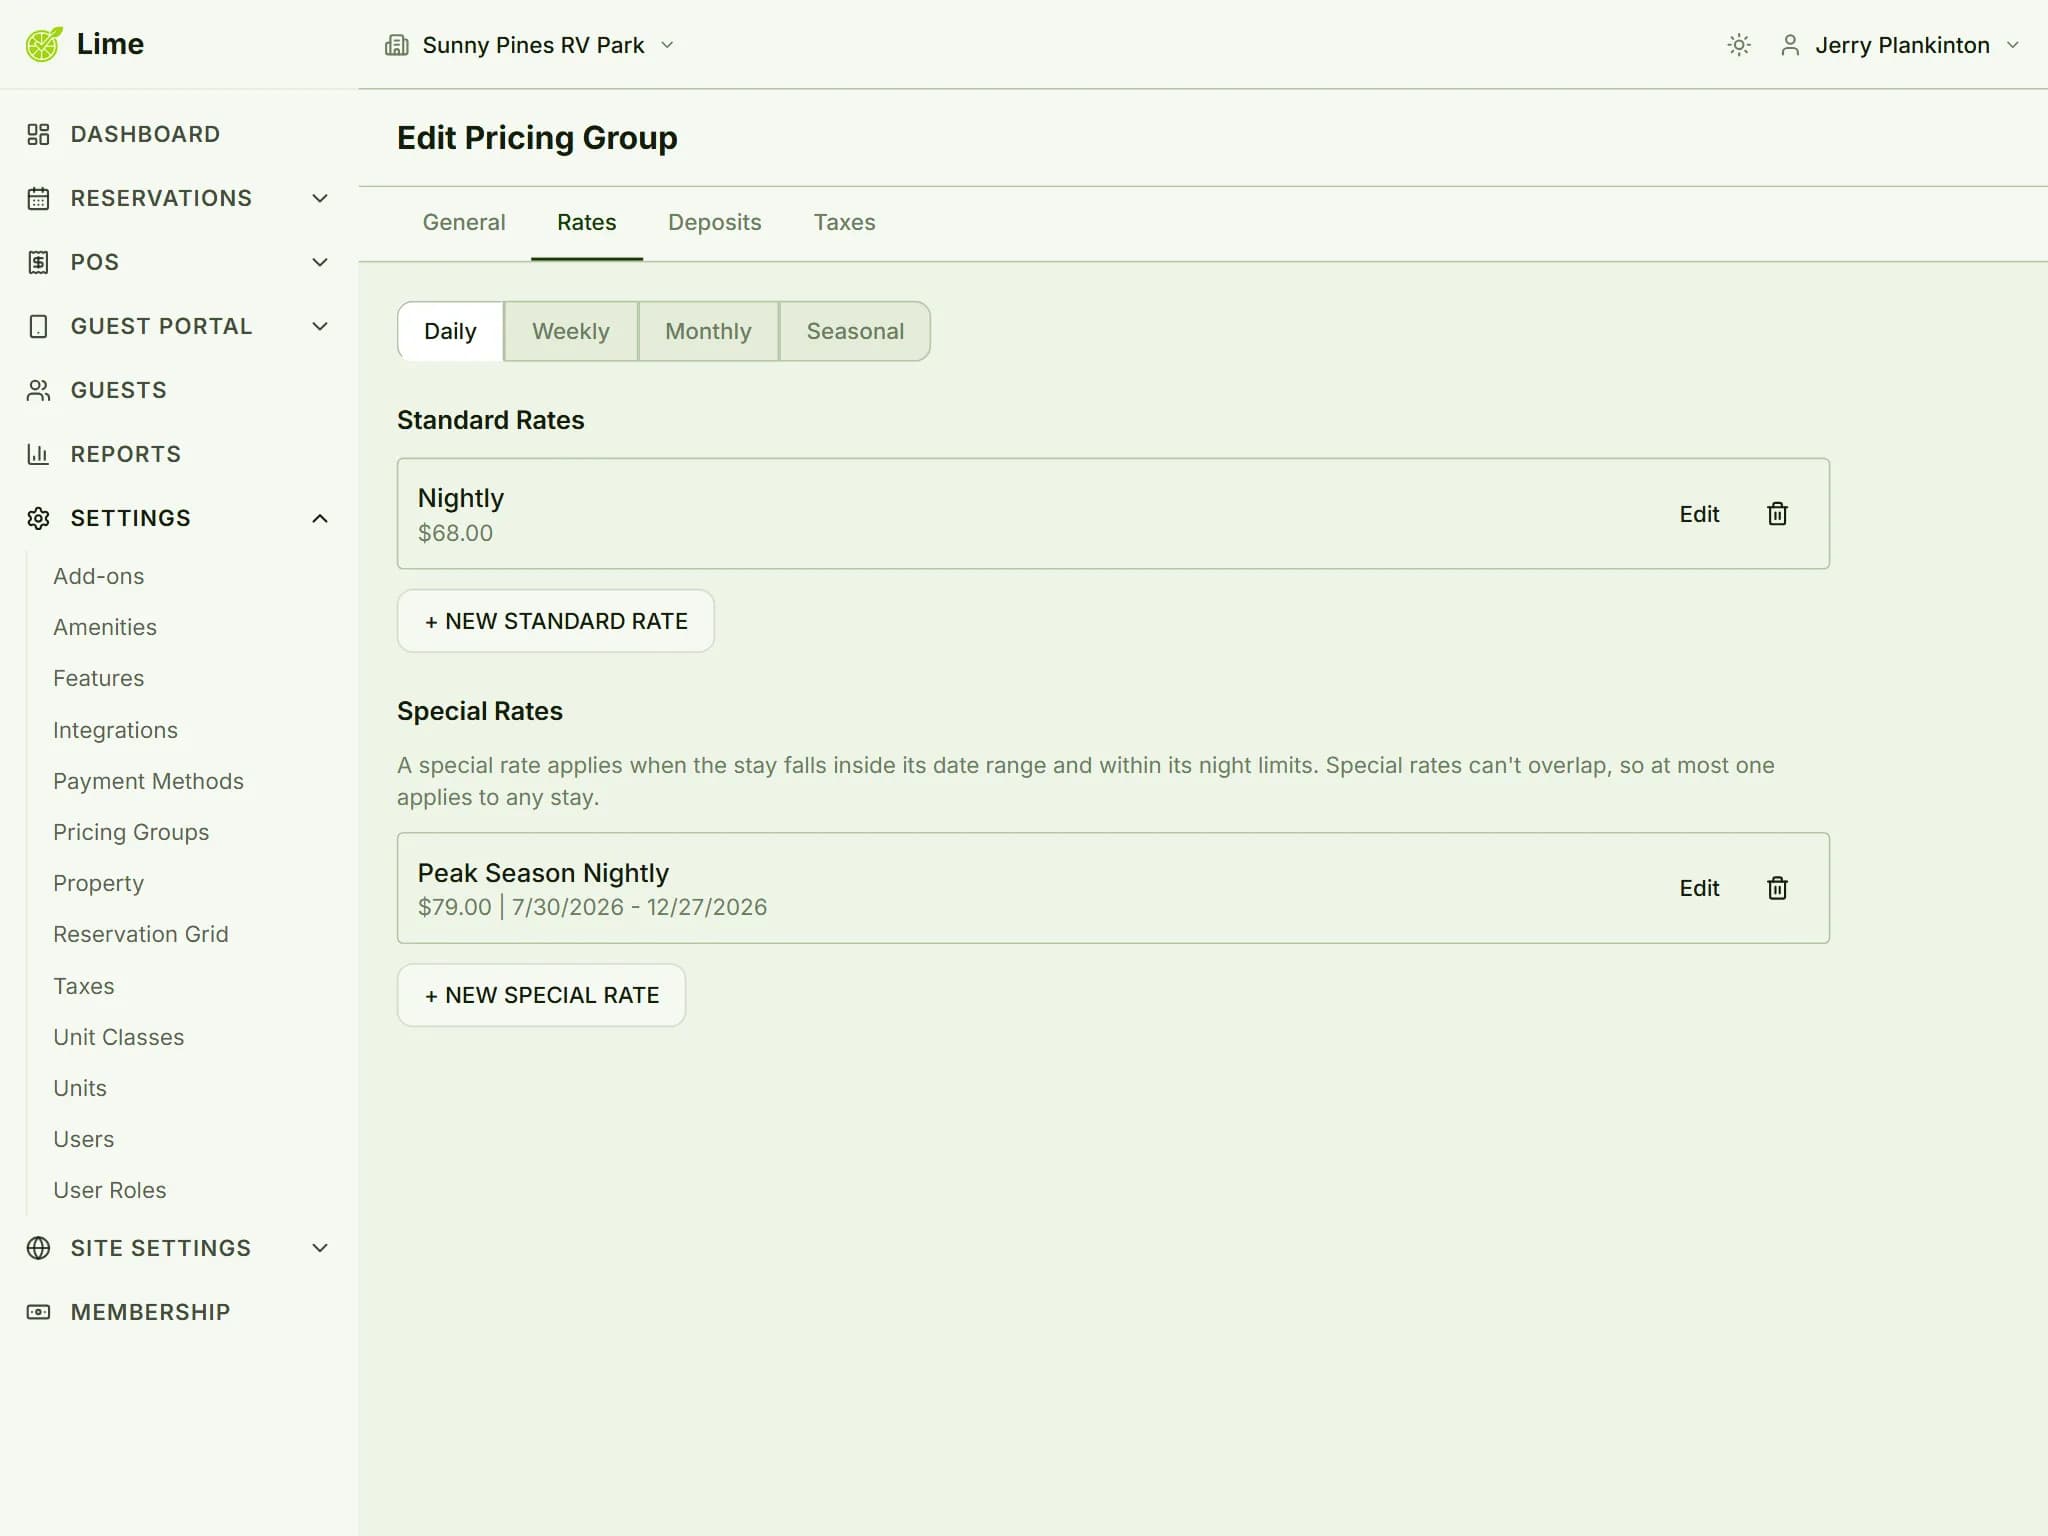Image resolution: width=2048 pixels, height=1536 pixels.
Task: Open Users settings
Action: coord(84,1139)
